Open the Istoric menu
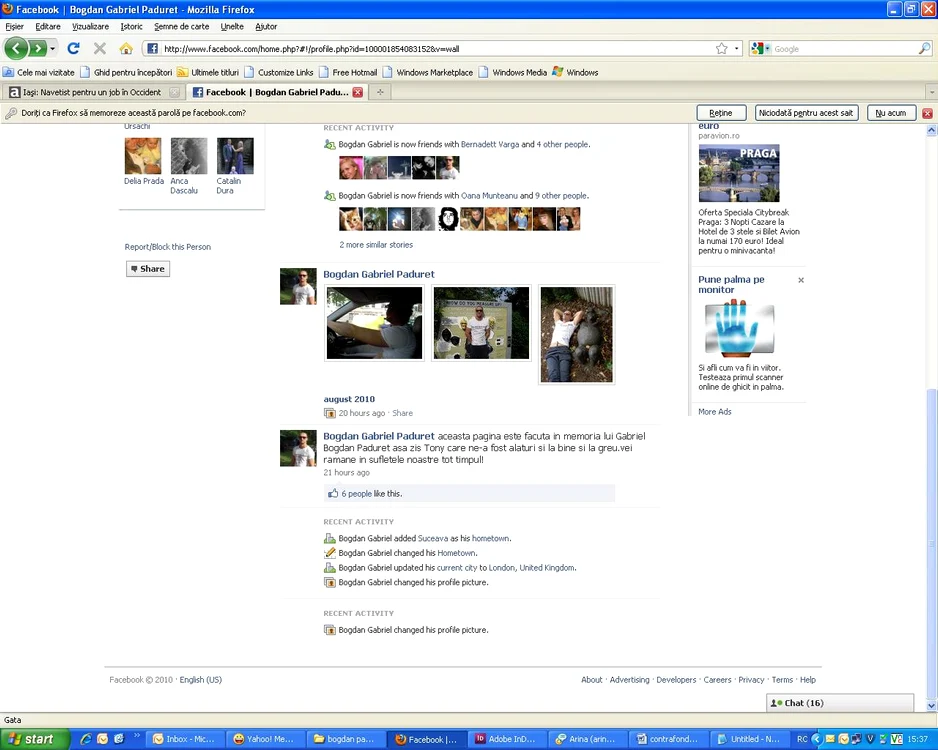 click(131, 26)
